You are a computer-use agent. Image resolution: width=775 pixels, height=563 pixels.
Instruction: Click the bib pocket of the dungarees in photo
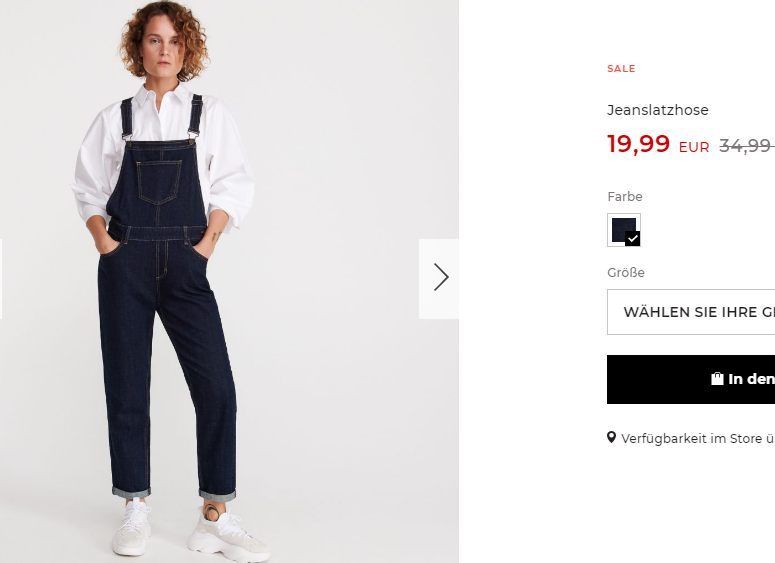159,180
